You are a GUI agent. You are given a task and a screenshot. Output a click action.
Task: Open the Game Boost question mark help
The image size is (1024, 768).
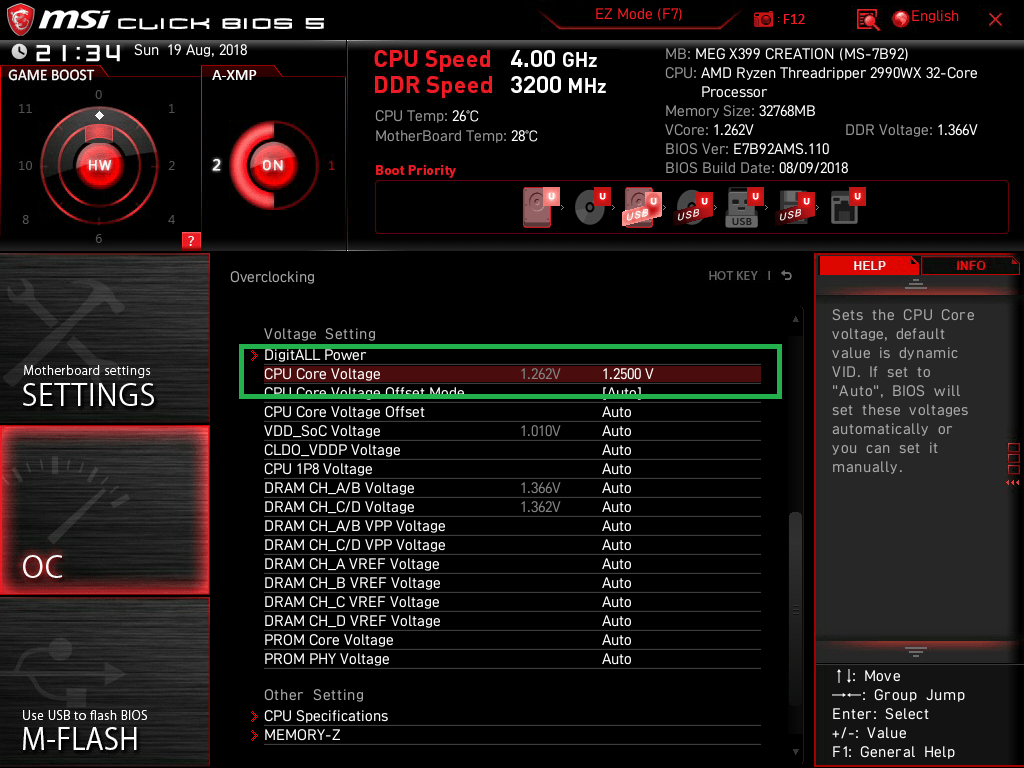coord(191,240)
